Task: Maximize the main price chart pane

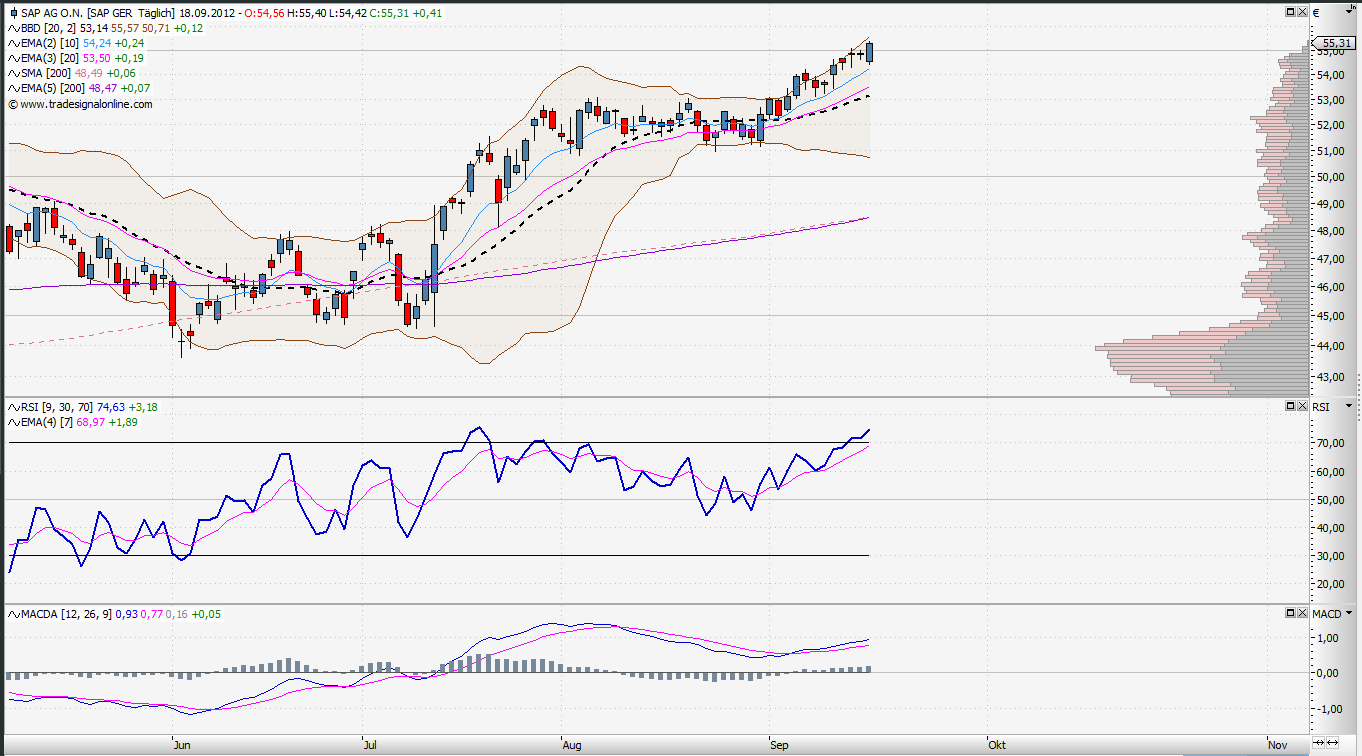Action: tap(1291, 12)
